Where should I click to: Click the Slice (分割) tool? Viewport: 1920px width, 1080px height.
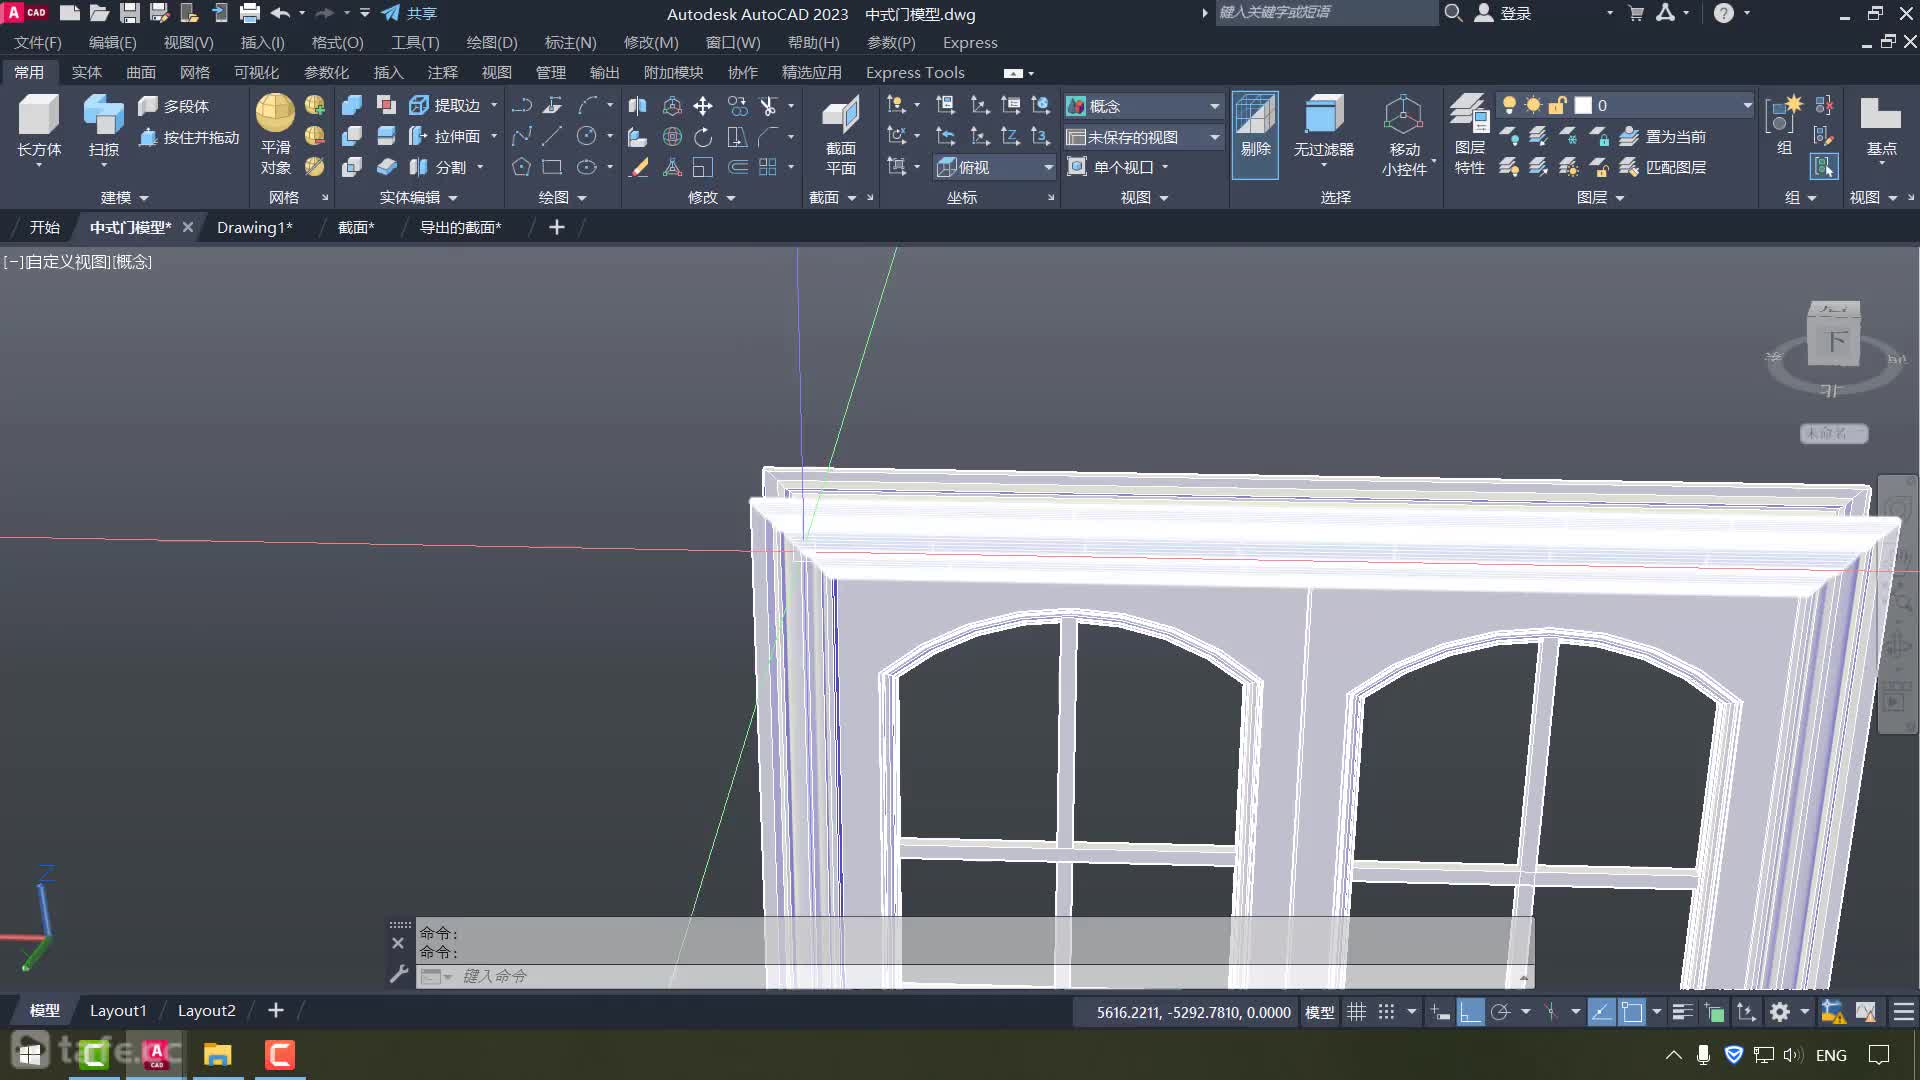(440, 167)
